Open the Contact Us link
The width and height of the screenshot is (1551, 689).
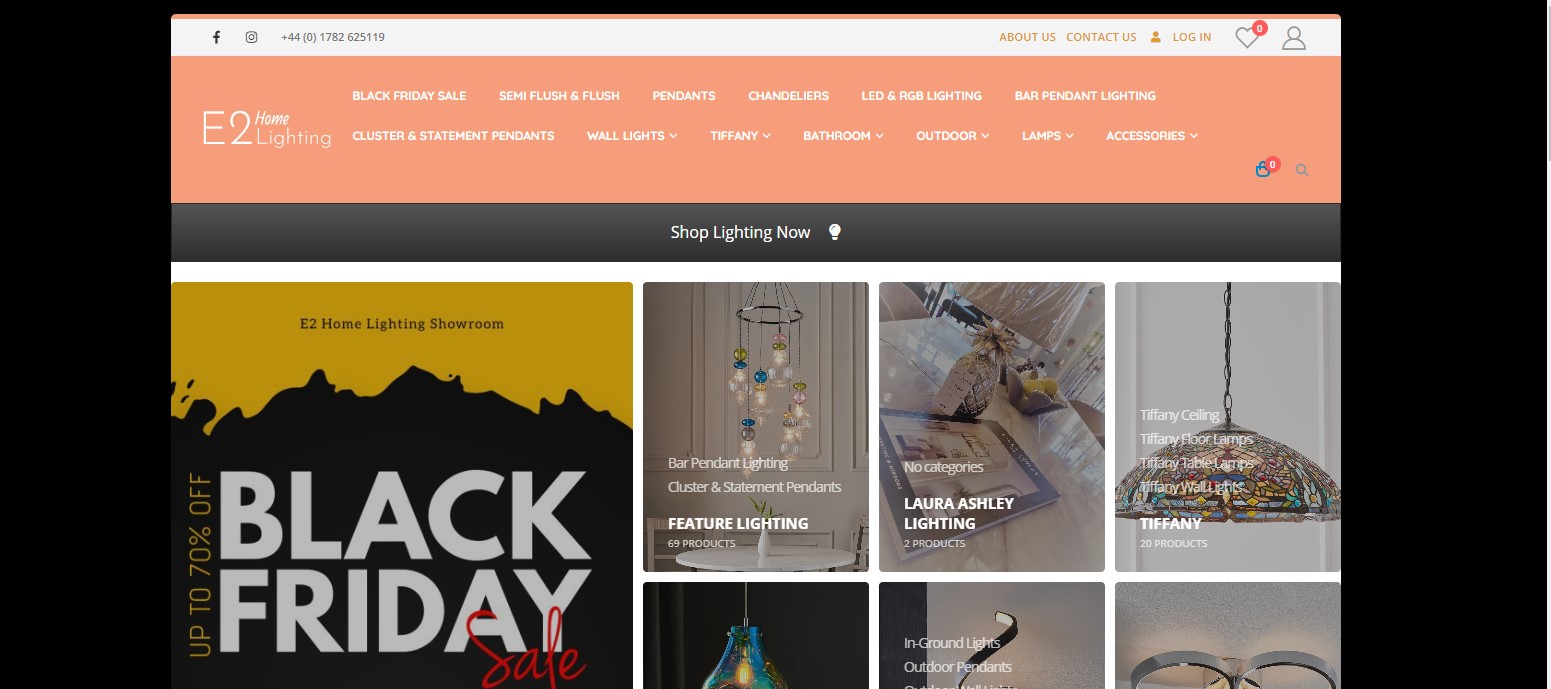(1101, 37)
